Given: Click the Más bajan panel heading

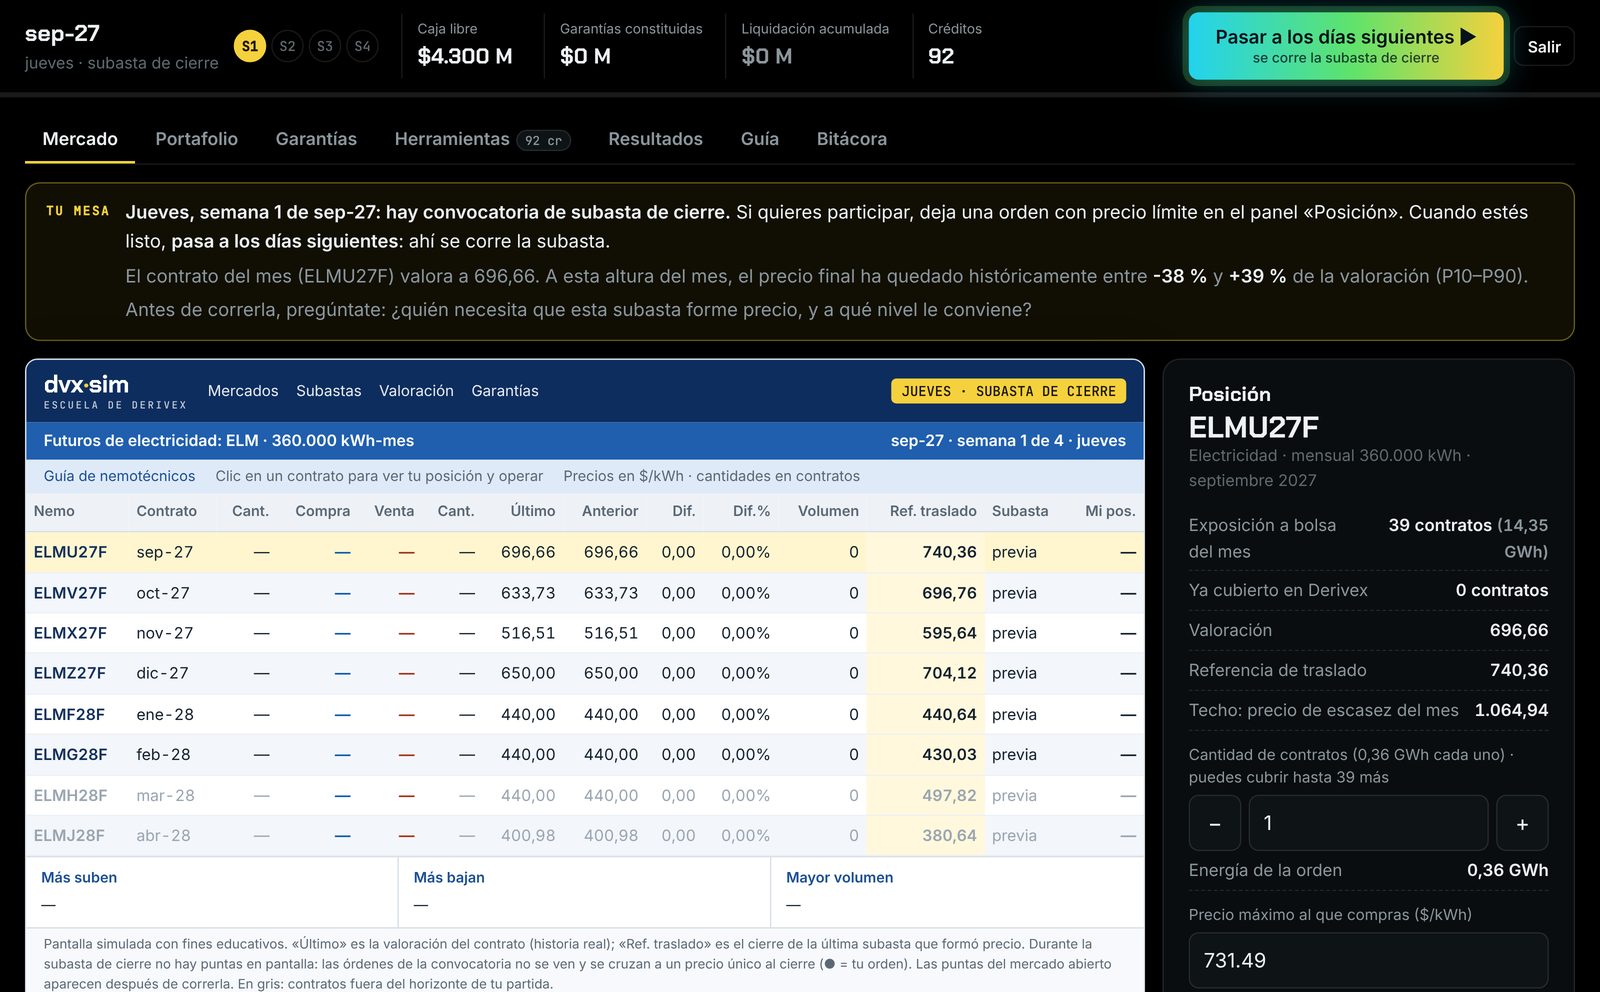Looking at the screenshot, I should click(449, 877).
